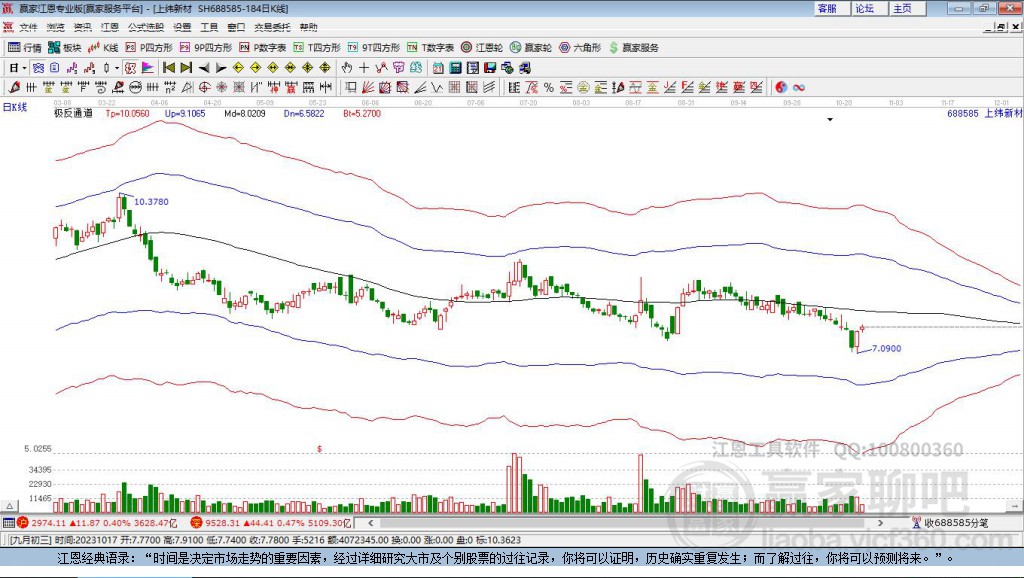
Task: Click the 客服 customer service button
Action: coord(831,8)
